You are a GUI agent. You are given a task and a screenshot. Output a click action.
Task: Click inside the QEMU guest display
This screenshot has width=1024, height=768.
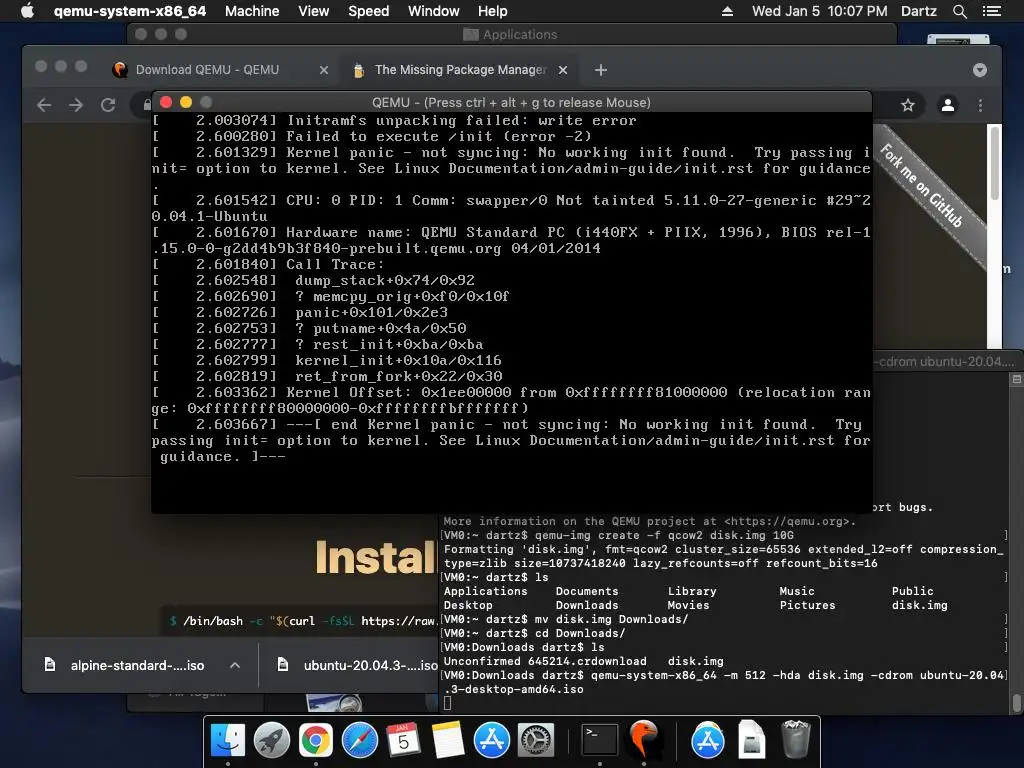click(x=511, y=312)
